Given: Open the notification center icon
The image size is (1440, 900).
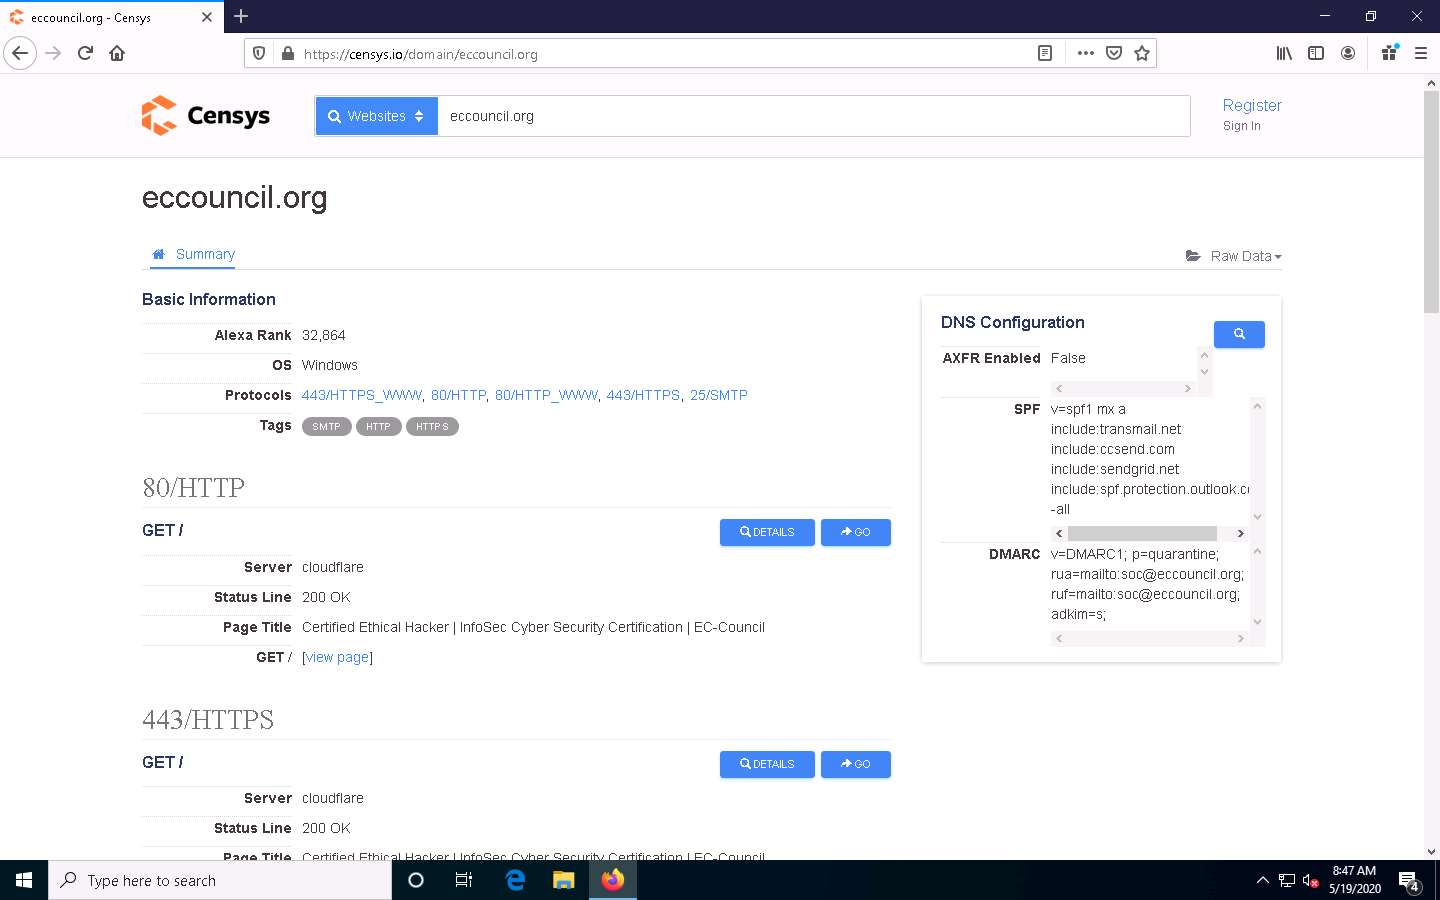Looking at the screenshot, I should pos(1410,882).
